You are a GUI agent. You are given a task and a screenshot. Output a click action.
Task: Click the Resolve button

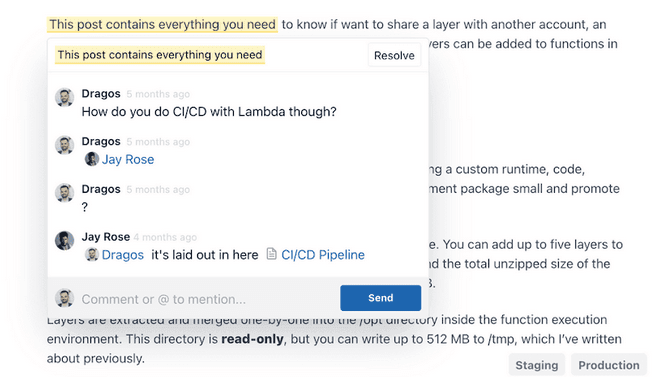click(394, 55)
